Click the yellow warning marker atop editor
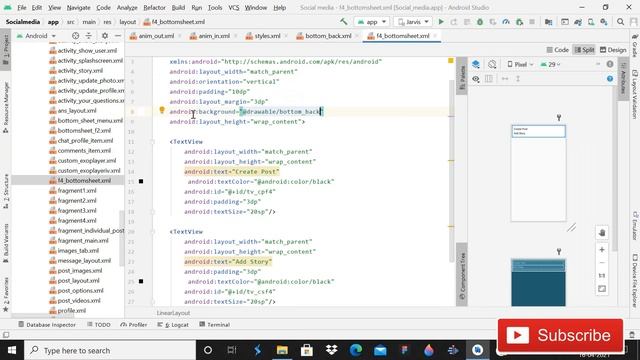 click(x=451, y=60)
